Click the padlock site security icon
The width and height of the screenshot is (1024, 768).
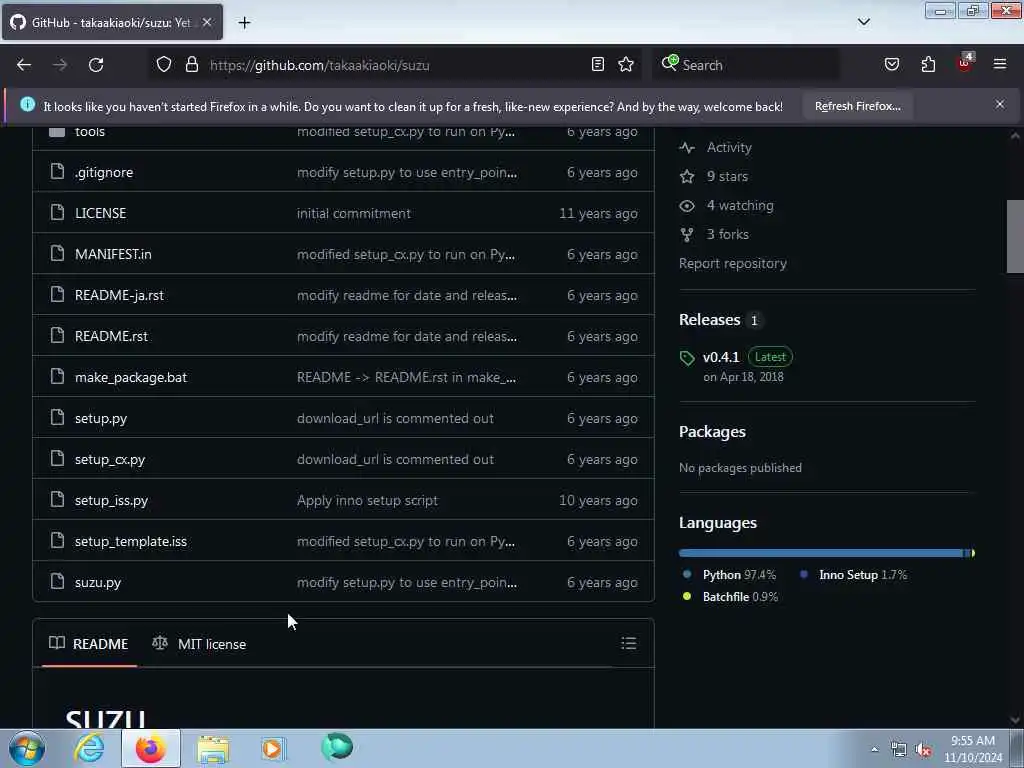click(191, 64)
